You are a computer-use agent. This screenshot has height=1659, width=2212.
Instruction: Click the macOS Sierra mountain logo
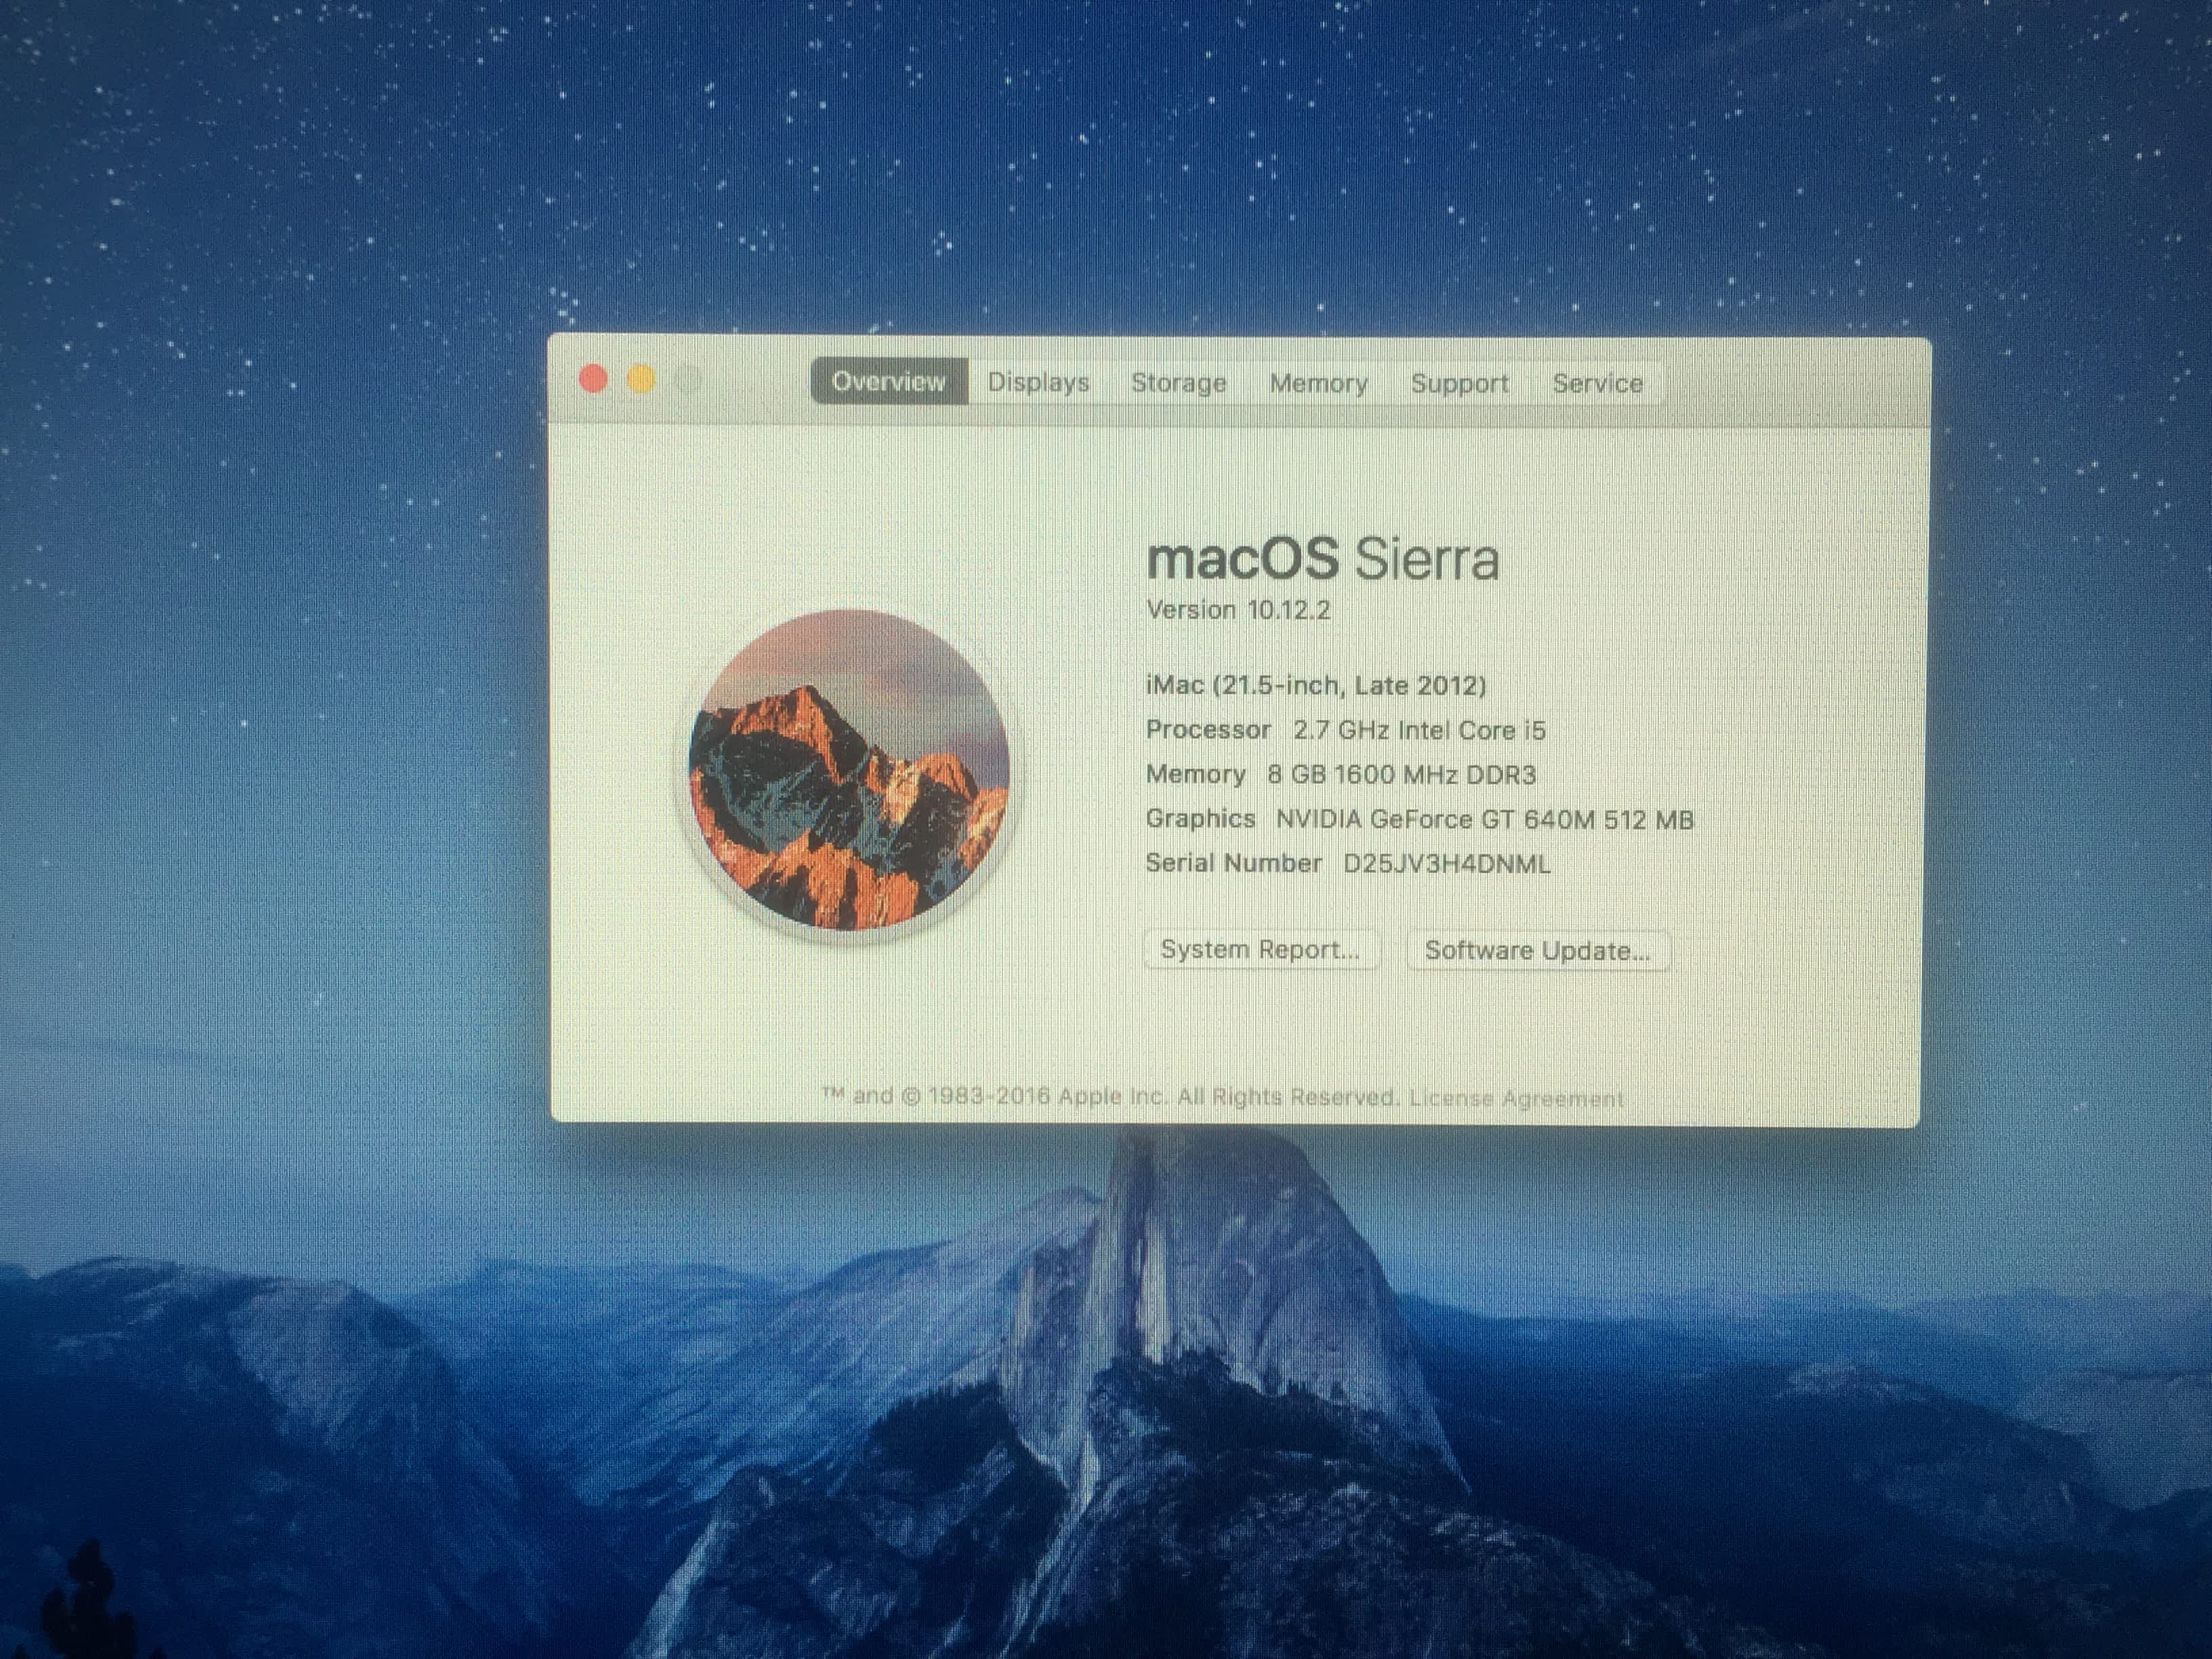[849, 770]
